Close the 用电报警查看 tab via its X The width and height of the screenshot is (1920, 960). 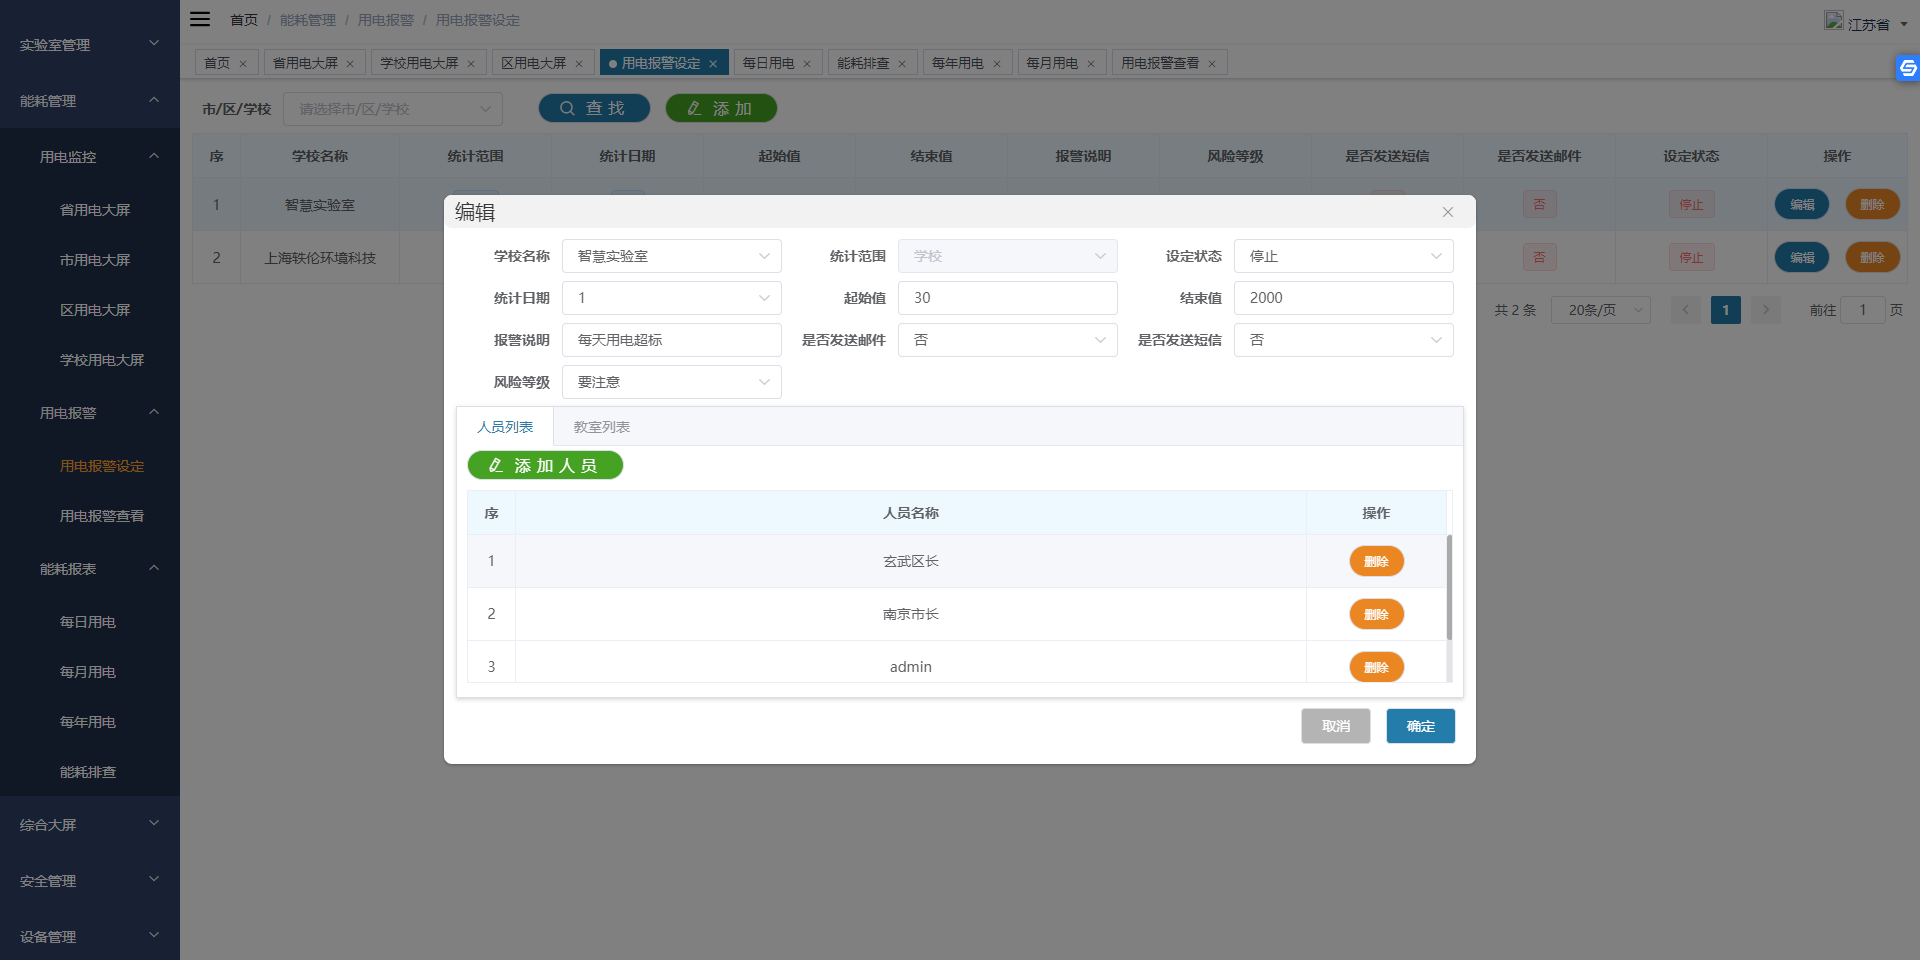point(1212,64)
